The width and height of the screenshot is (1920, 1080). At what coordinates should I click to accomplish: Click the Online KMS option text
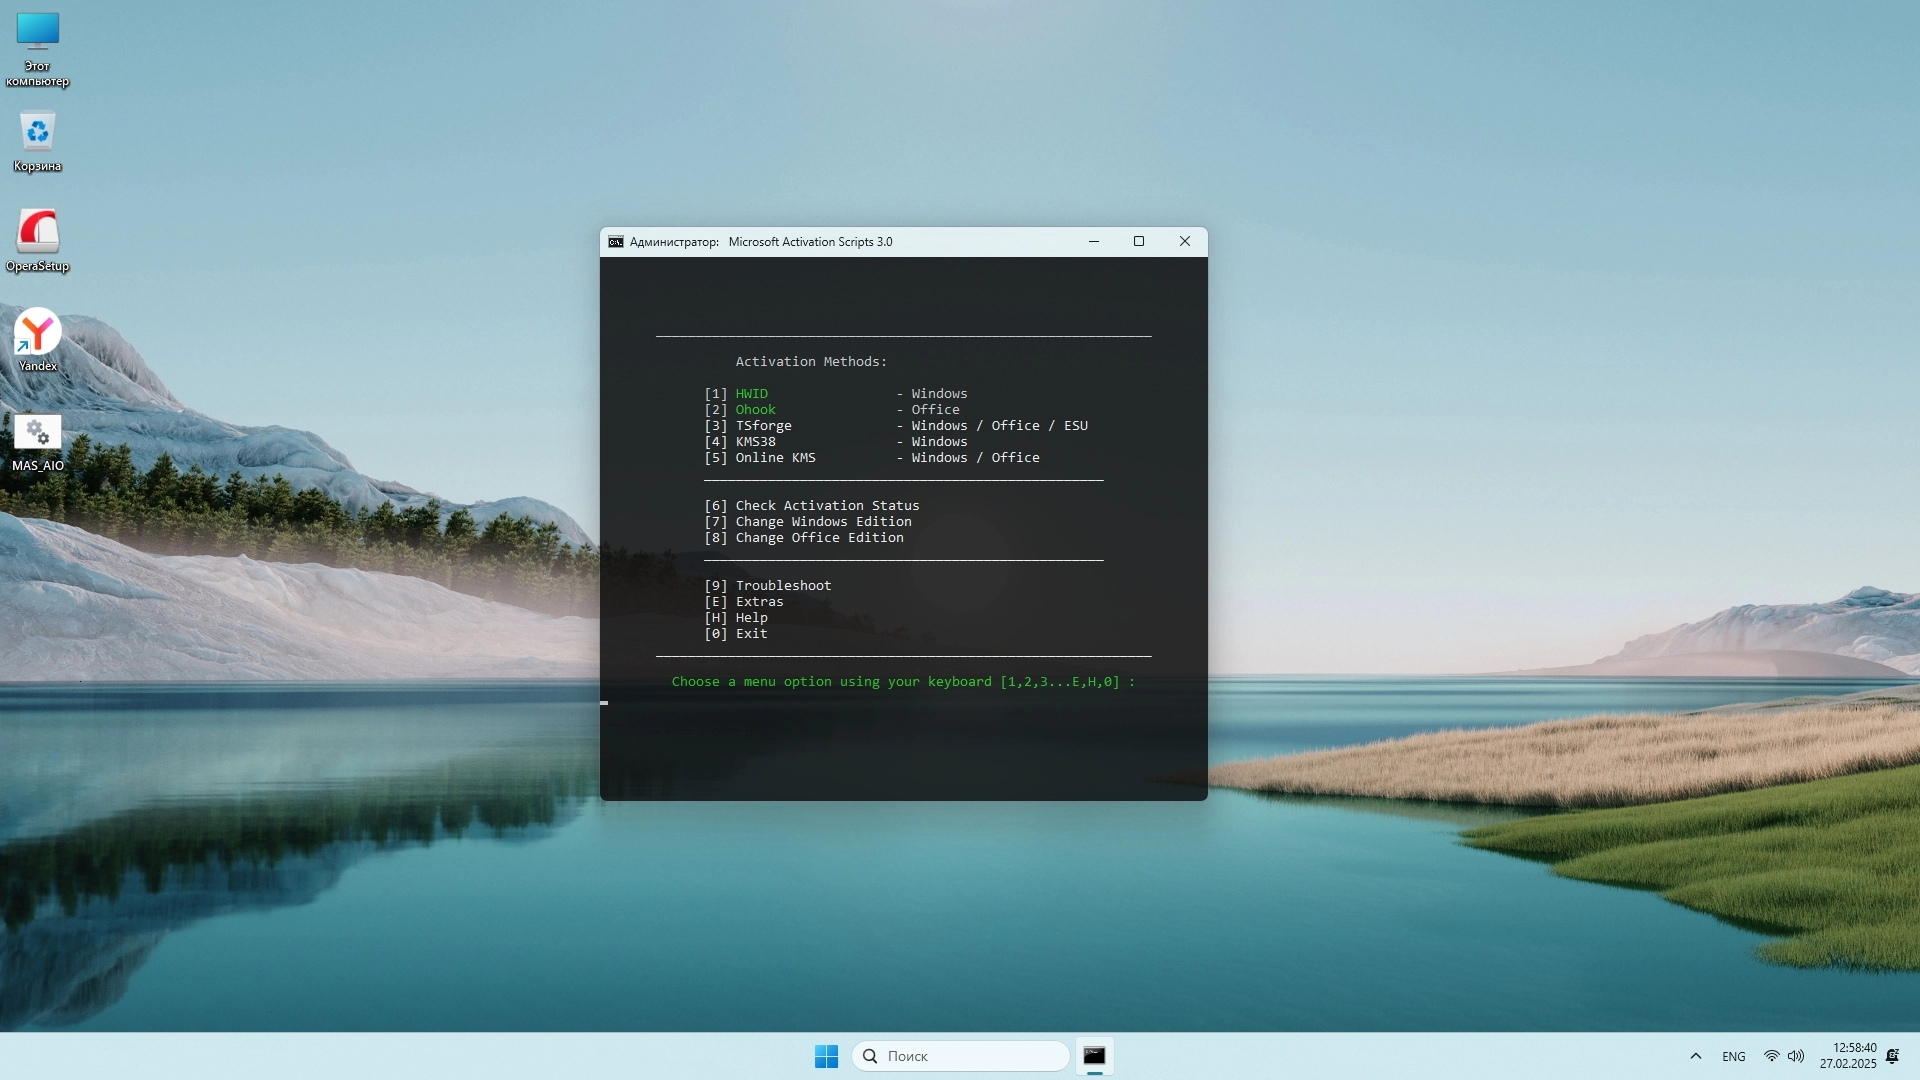coord(776,458)
